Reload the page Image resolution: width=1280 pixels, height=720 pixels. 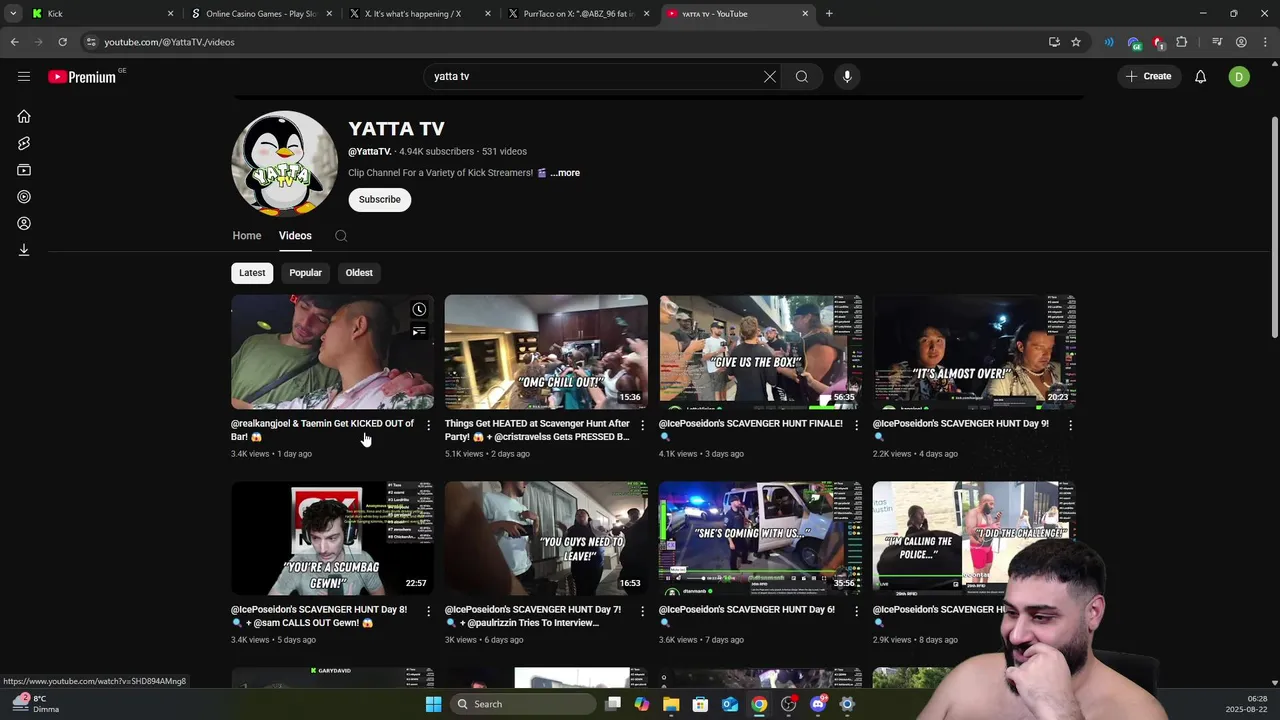coord(62,42)
